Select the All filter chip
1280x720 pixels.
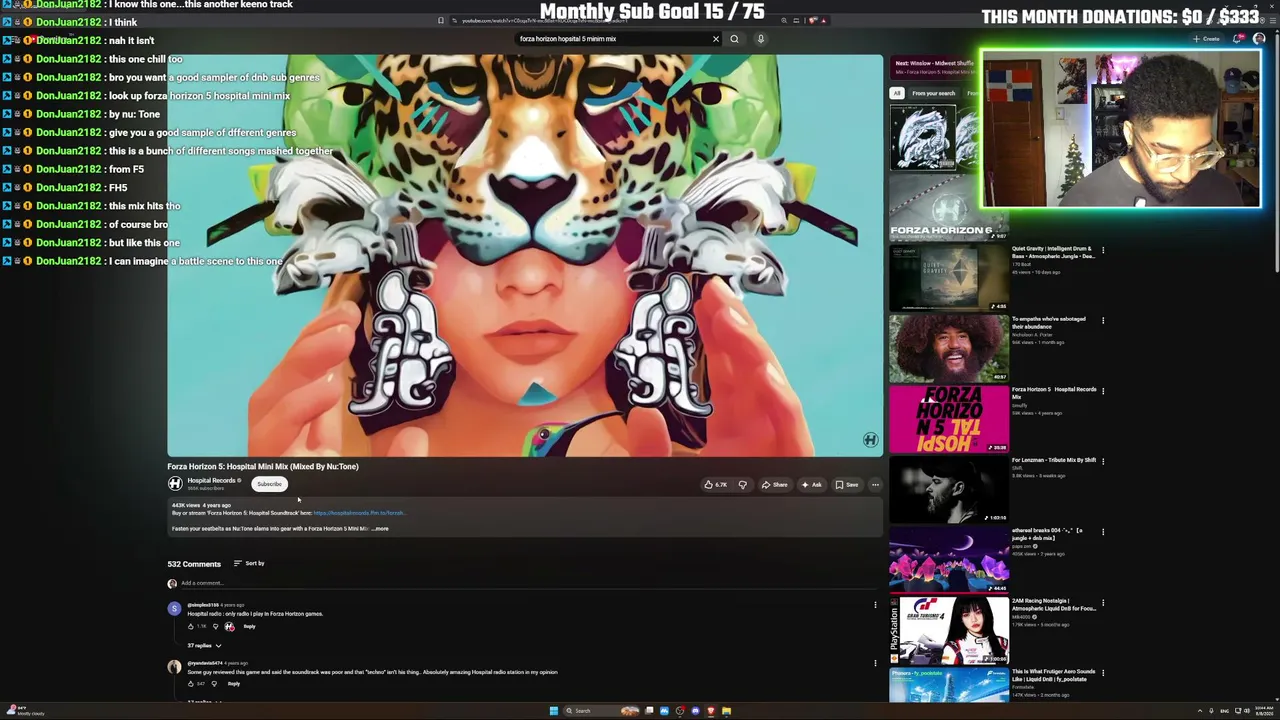(x=897, y=93)
